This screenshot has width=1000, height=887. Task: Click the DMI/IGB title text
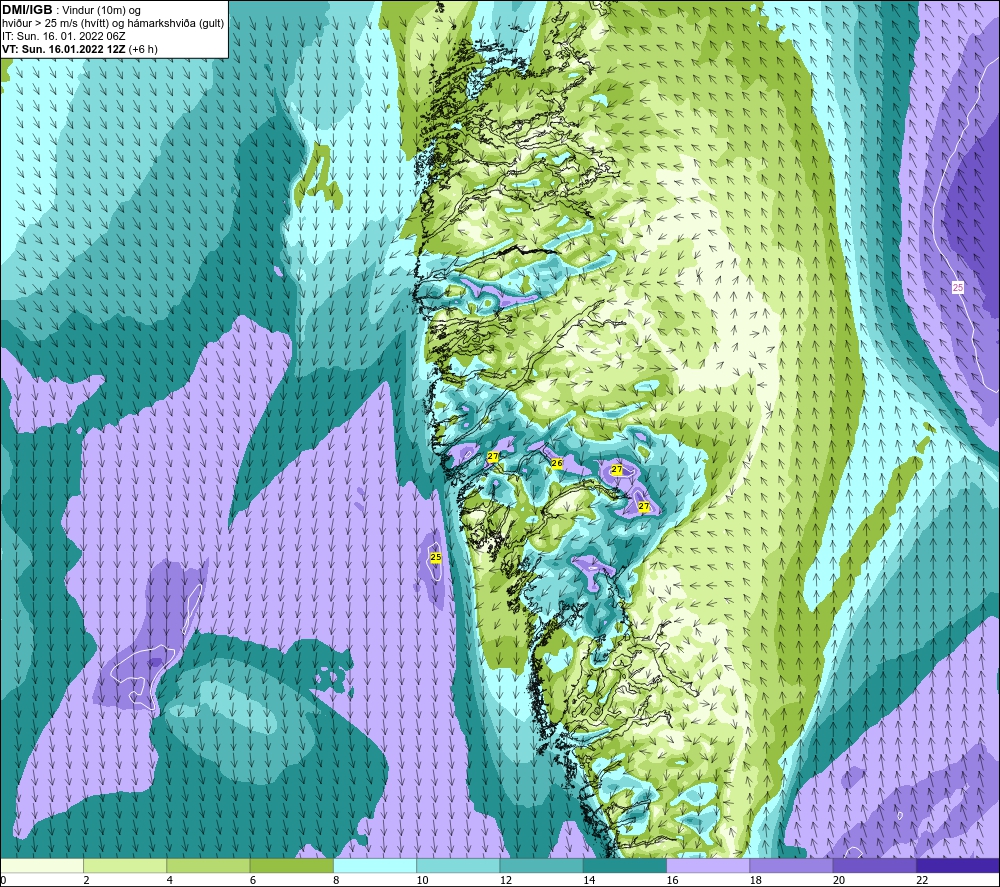tap(27, 10)
